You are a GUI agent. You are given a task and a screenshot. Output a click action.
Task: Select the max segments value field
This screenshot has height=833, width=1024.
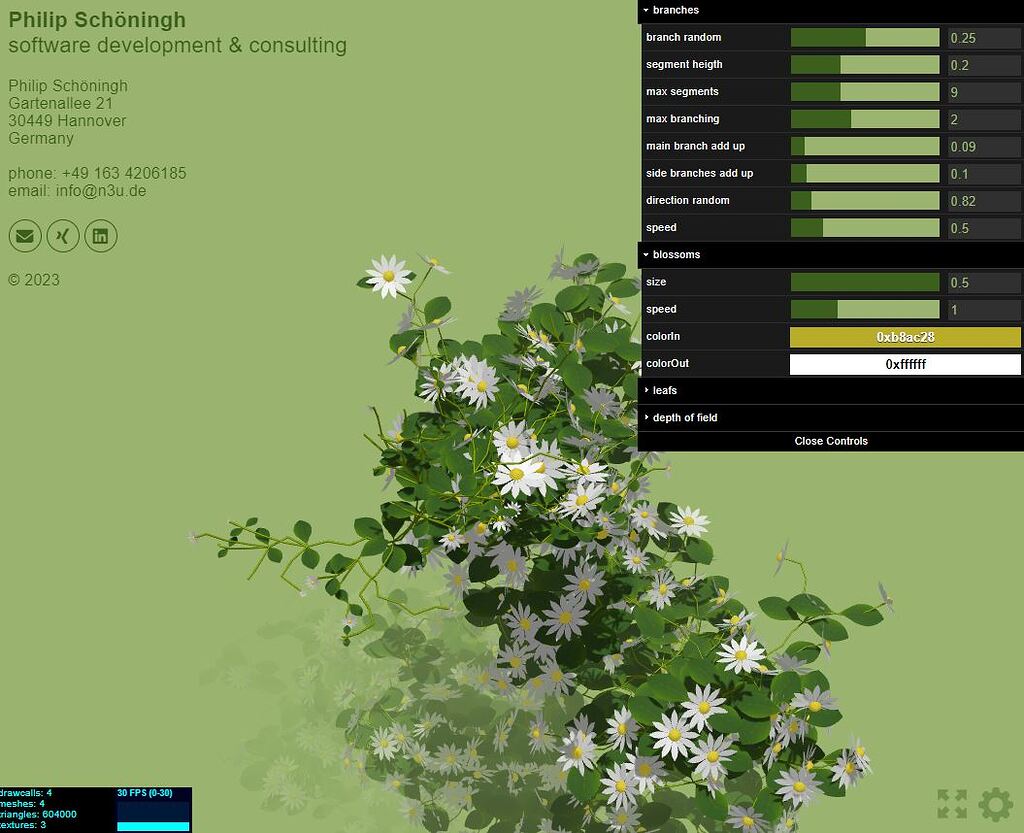[x=984, y=91]
